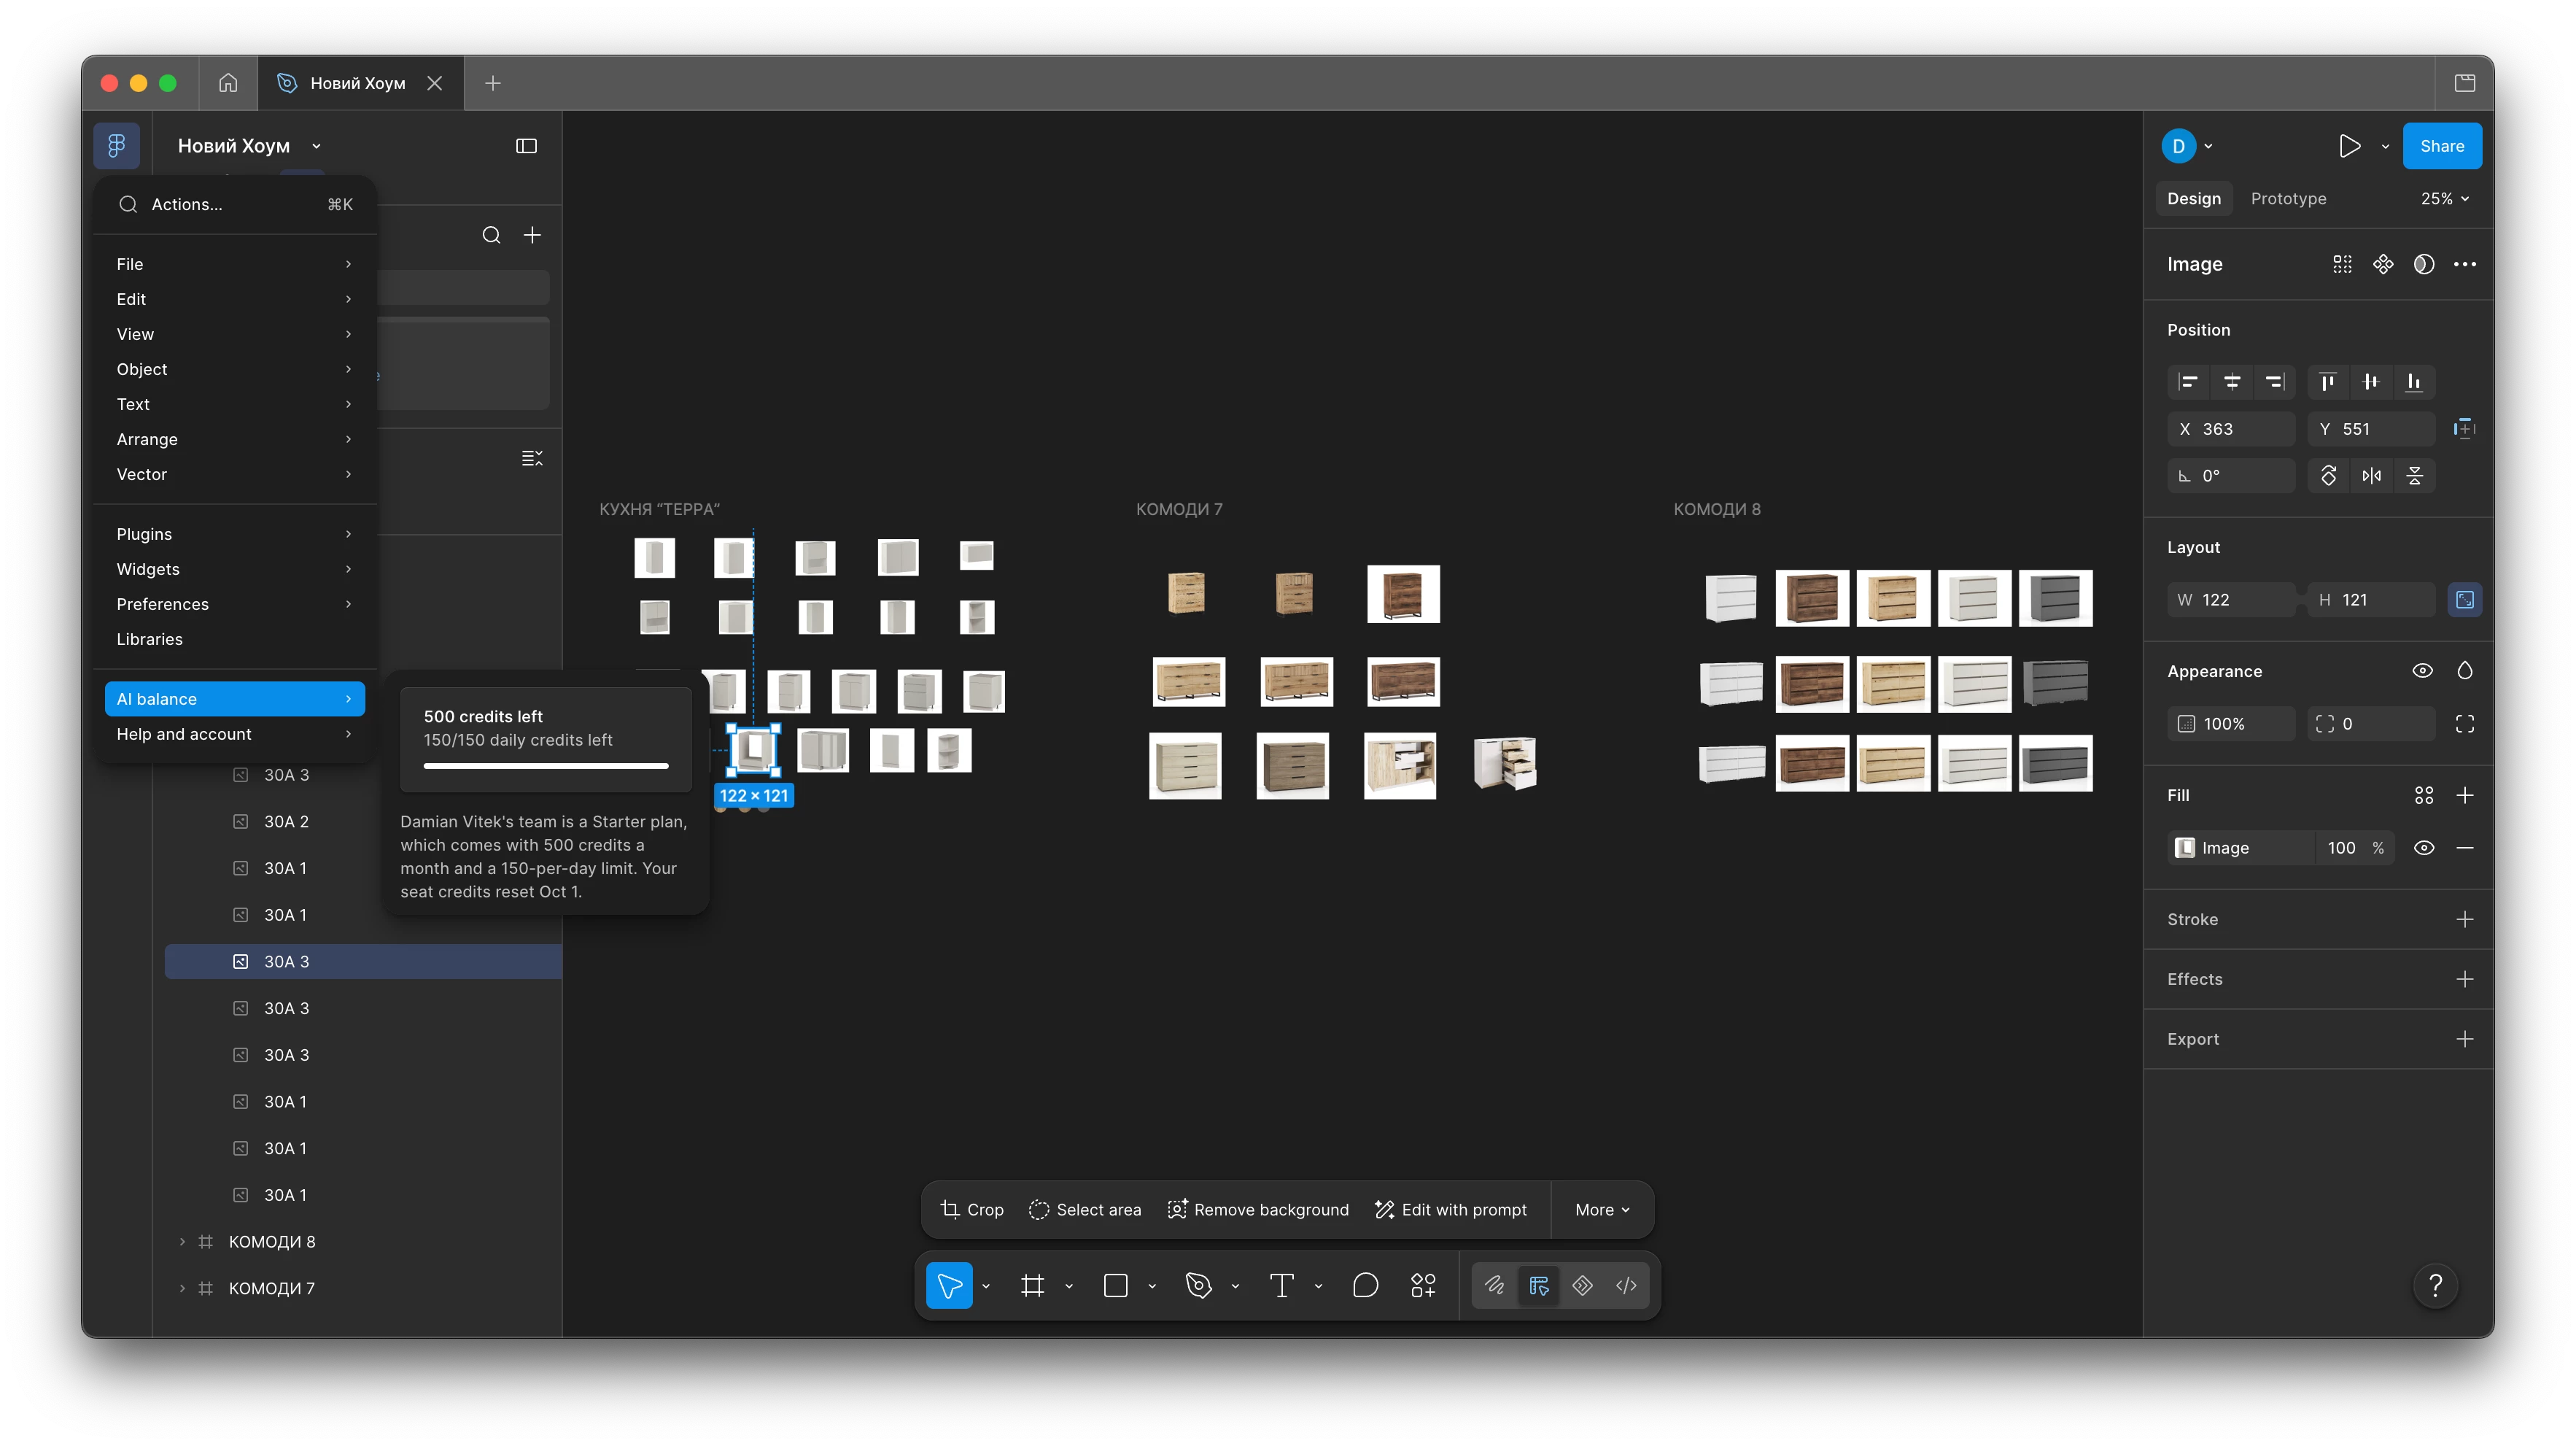The image size is (2576, 1446).
Task: Click Remove background button
Action: [x=1257, y=1210]
